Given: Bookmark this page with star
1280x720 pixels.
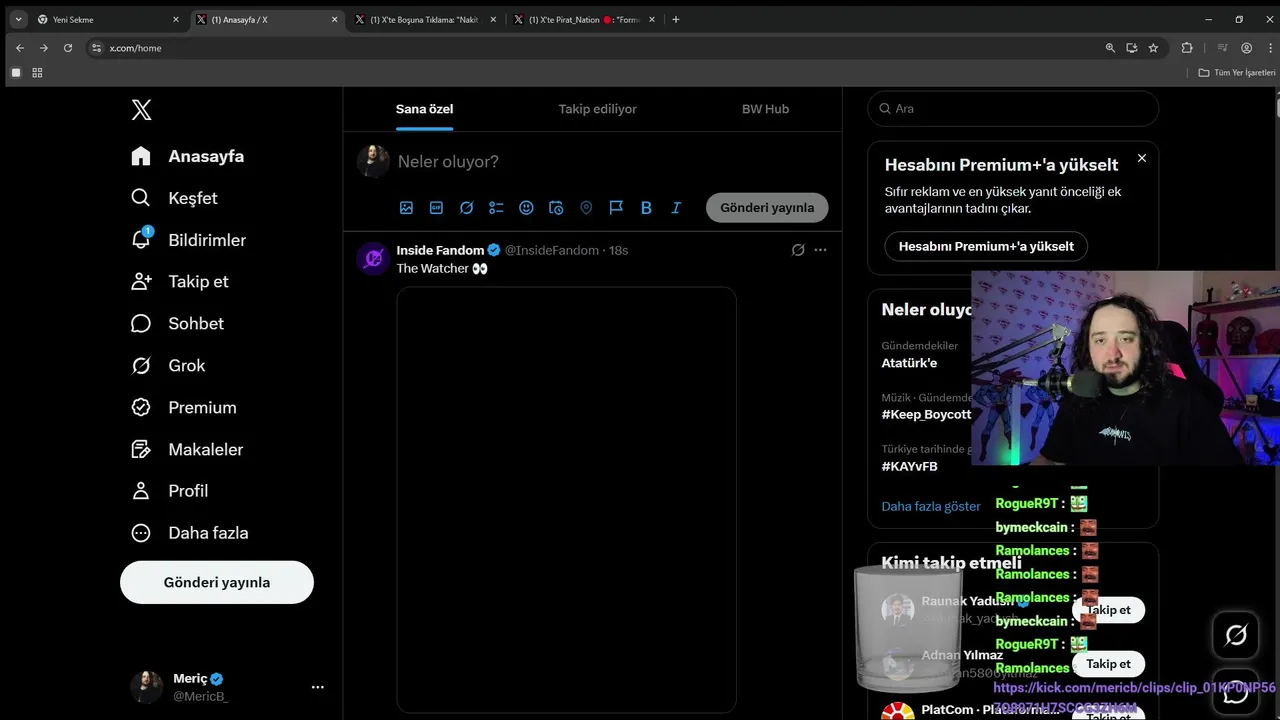Looking at the screenshot, I should 1153,48.
